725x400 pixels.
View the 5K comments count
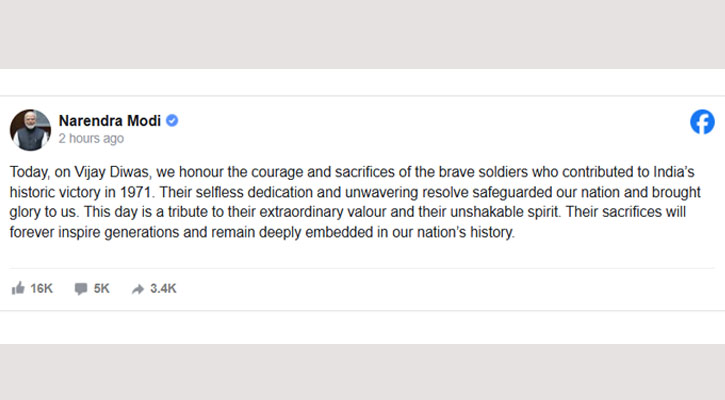coord(101,288)
